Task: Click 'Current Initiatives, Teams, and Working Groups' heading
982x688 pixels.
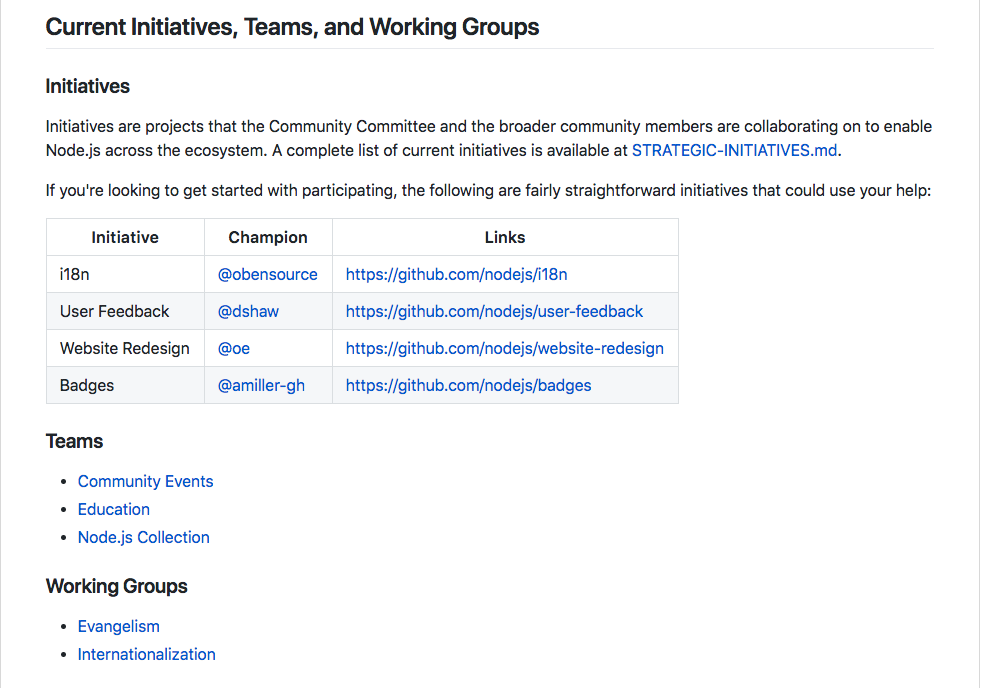Action: tap(292, 27)
